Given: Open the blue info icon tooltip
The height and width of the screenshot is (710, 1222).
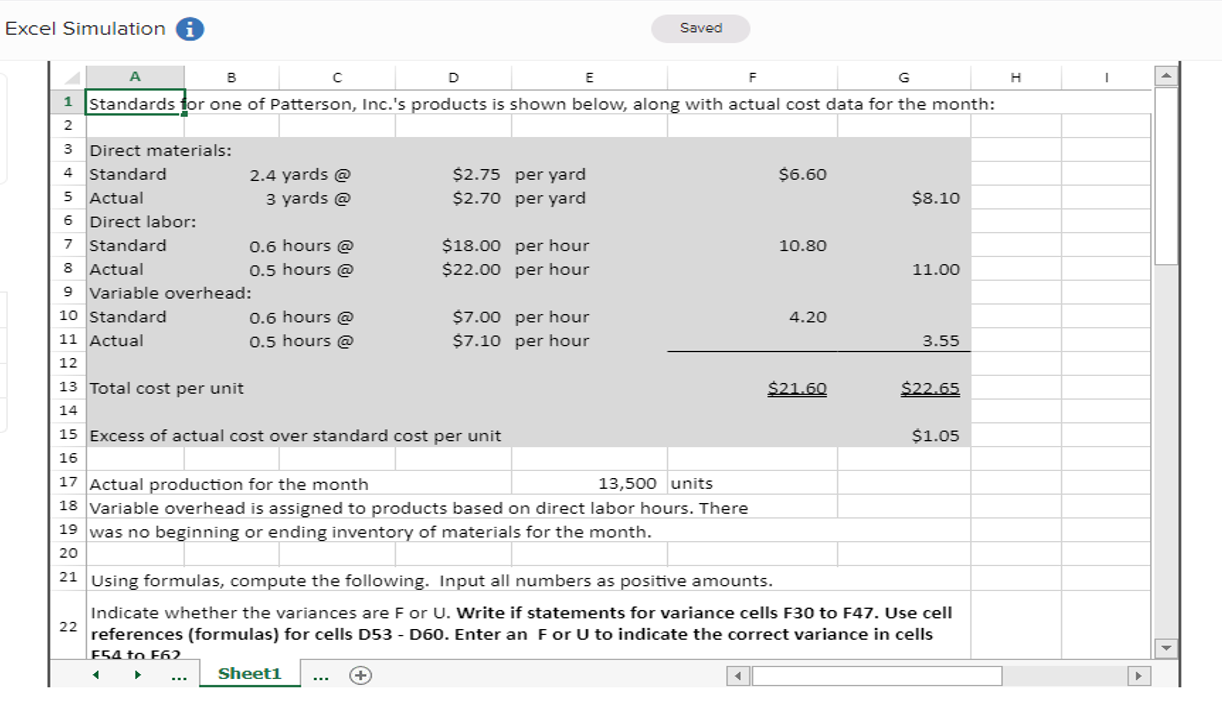Looking at the screenshot, I should click(x=188, y=29).
